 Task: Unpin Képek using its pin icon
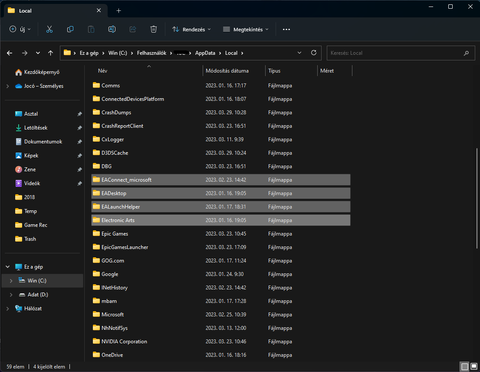[x=79, y=156]
